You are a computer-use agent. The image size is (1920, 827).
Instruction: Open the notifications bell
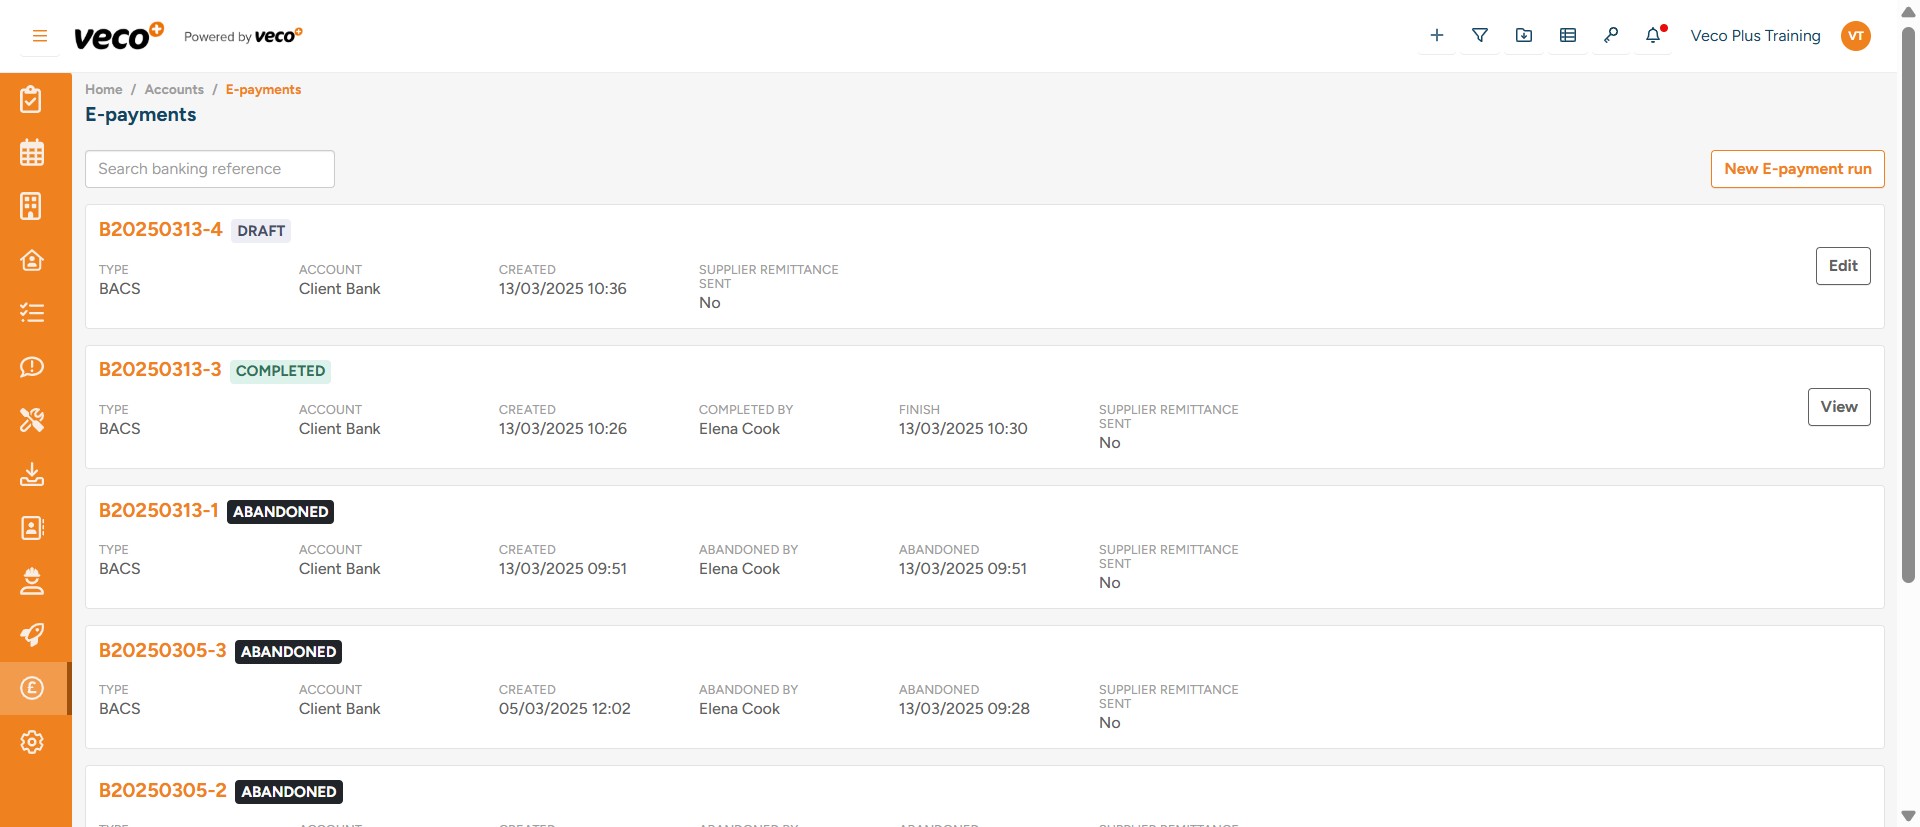(1654, 36)
